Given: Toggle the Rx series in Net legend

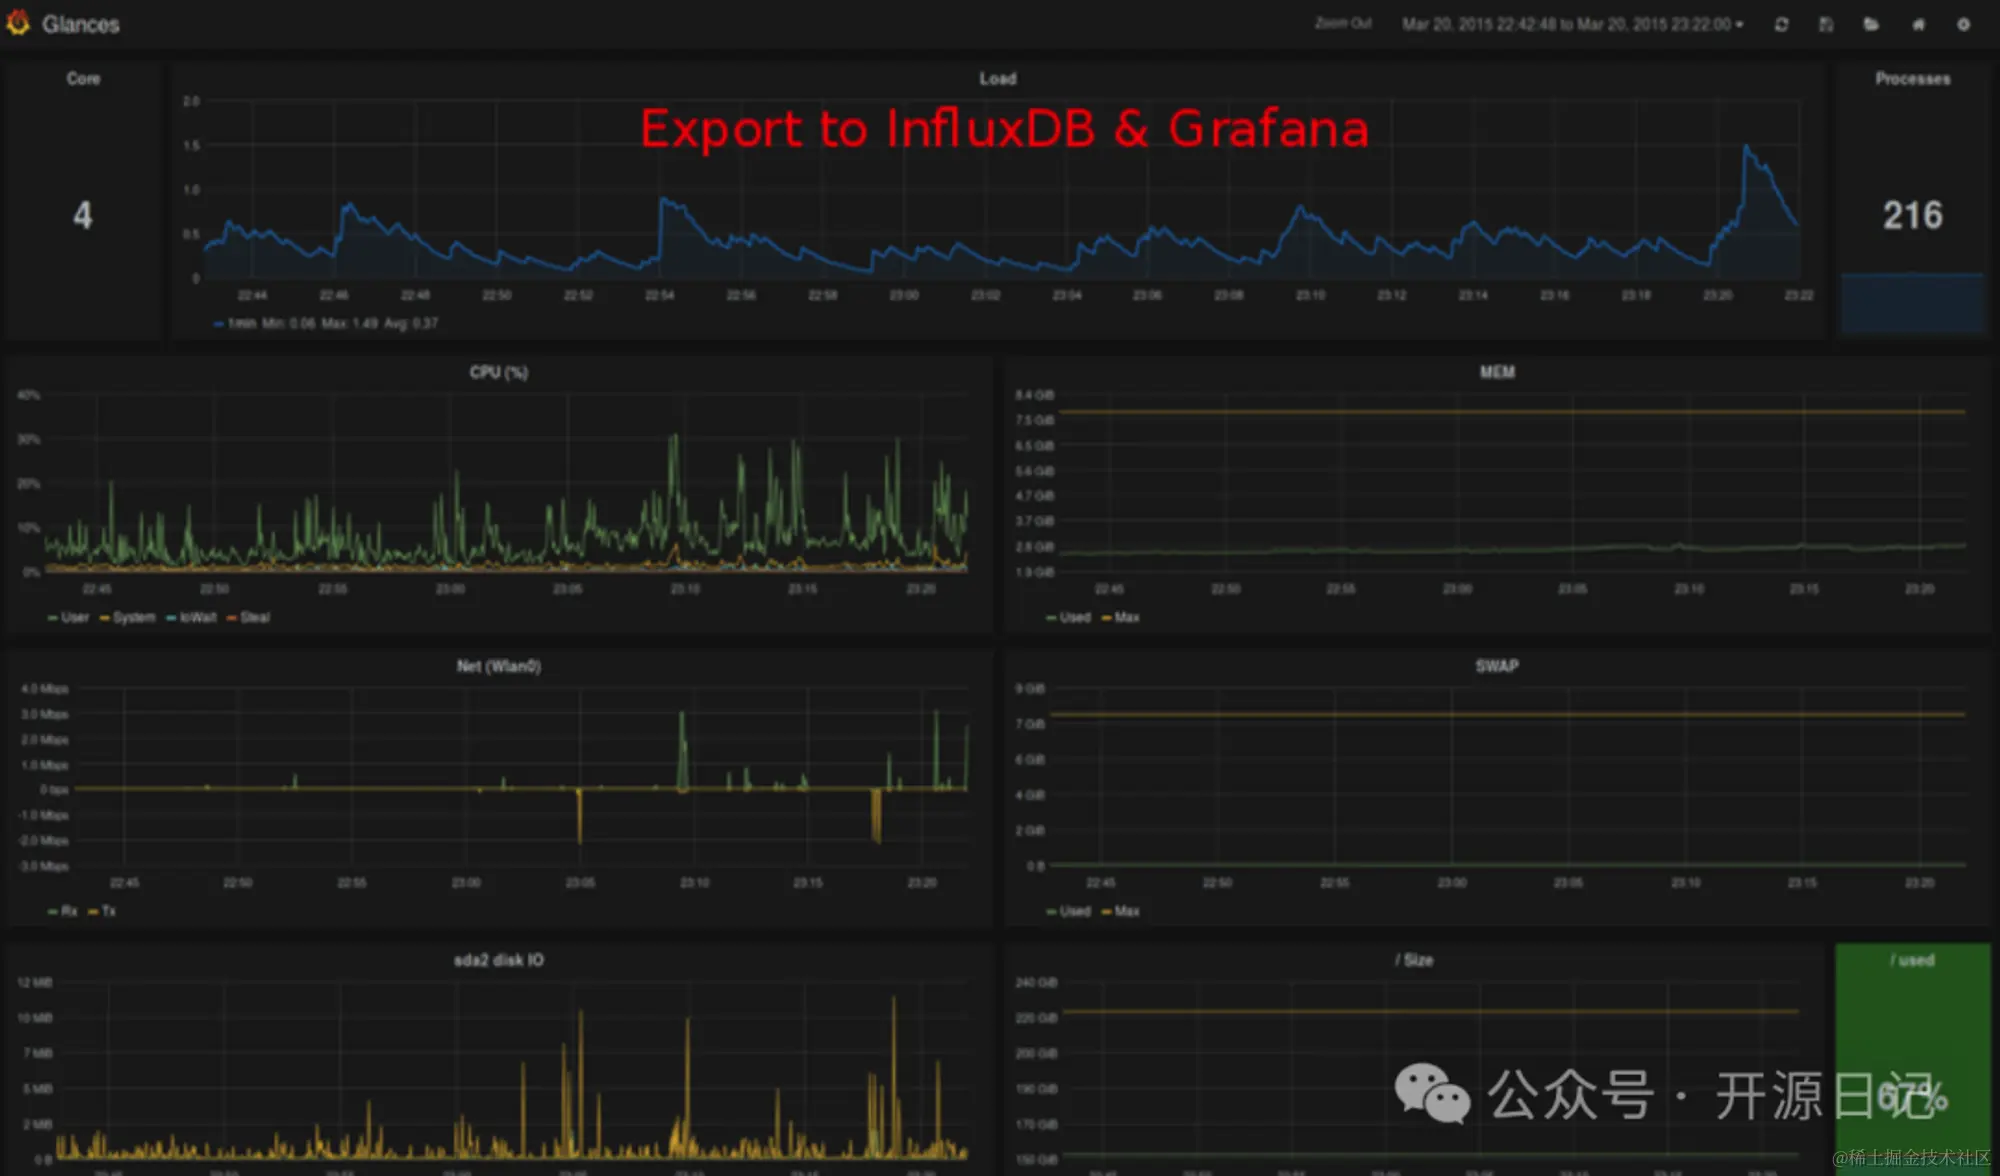Looking at the screenshot, I should [x=62, y=912].
